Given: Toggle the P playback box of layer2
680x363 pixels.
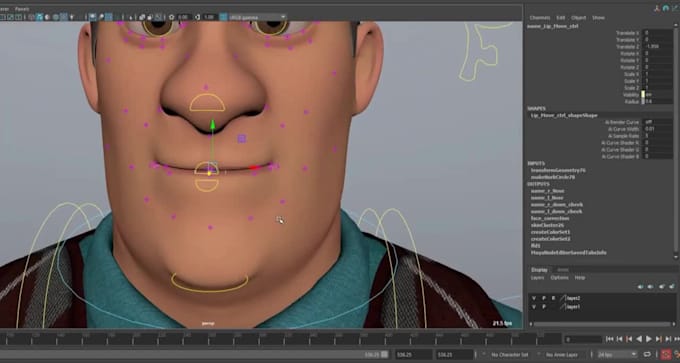Looking at the screenshot, I should (543, 298).
